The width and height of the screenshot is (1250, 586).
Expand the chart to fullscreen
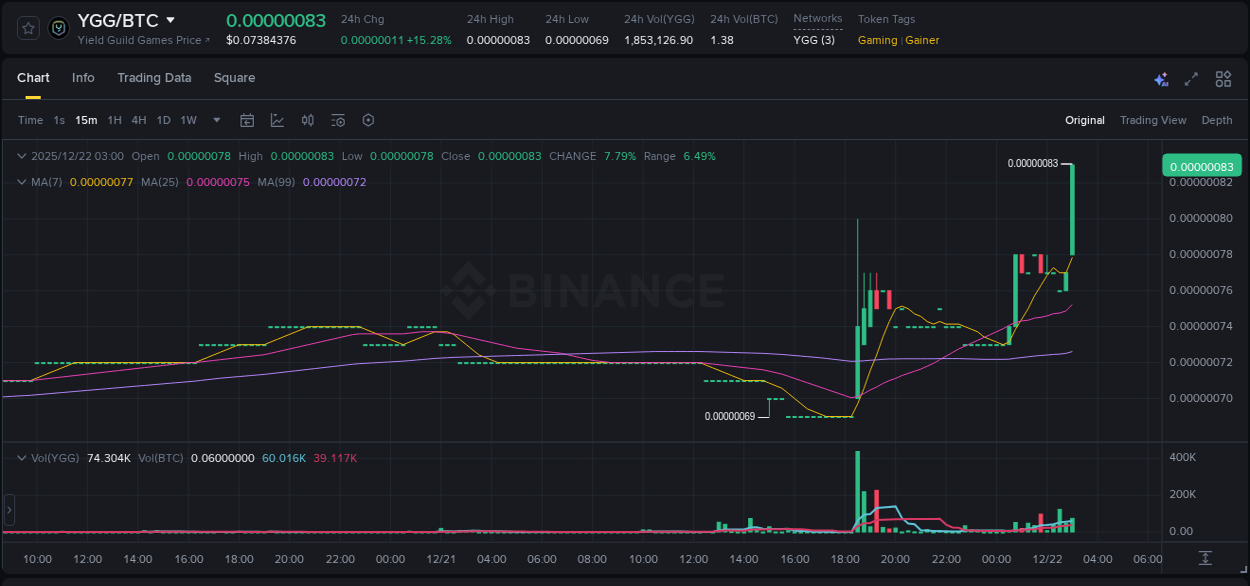(x=1191, y=79)
